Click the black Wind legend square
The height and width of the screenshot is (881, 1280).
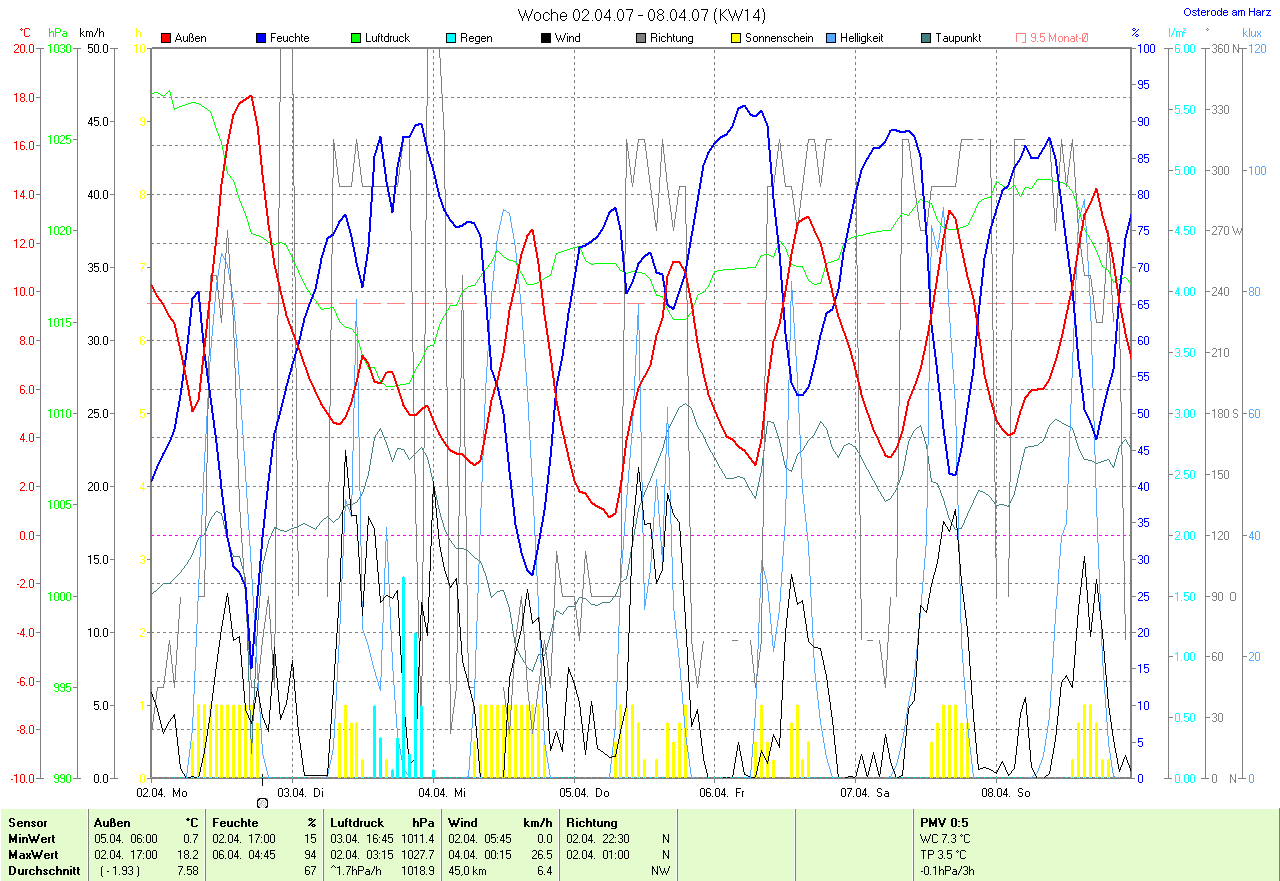coord(546,38)
